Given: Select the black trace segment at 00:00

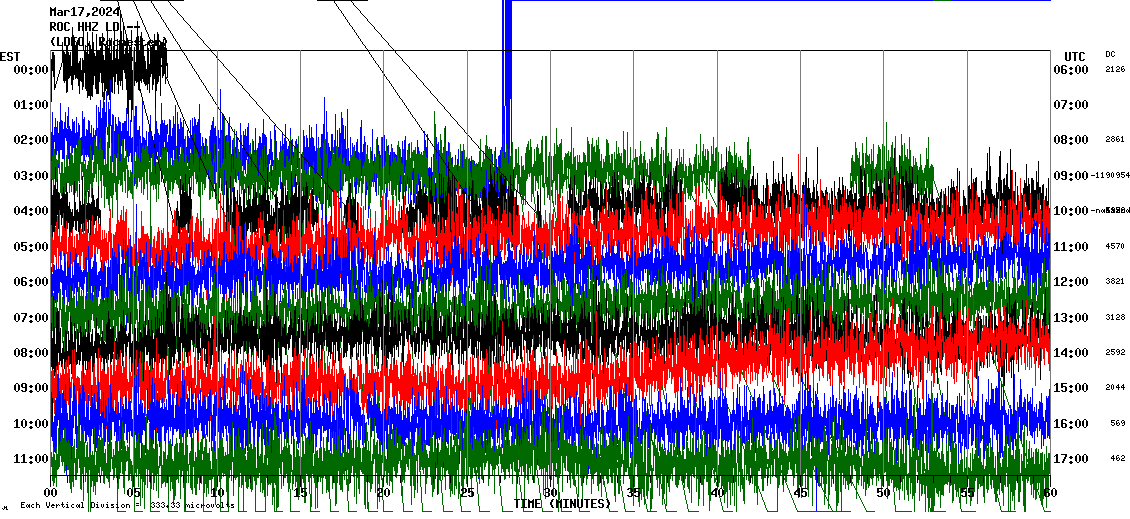Looking at the screenshot, I should [110, 68].
